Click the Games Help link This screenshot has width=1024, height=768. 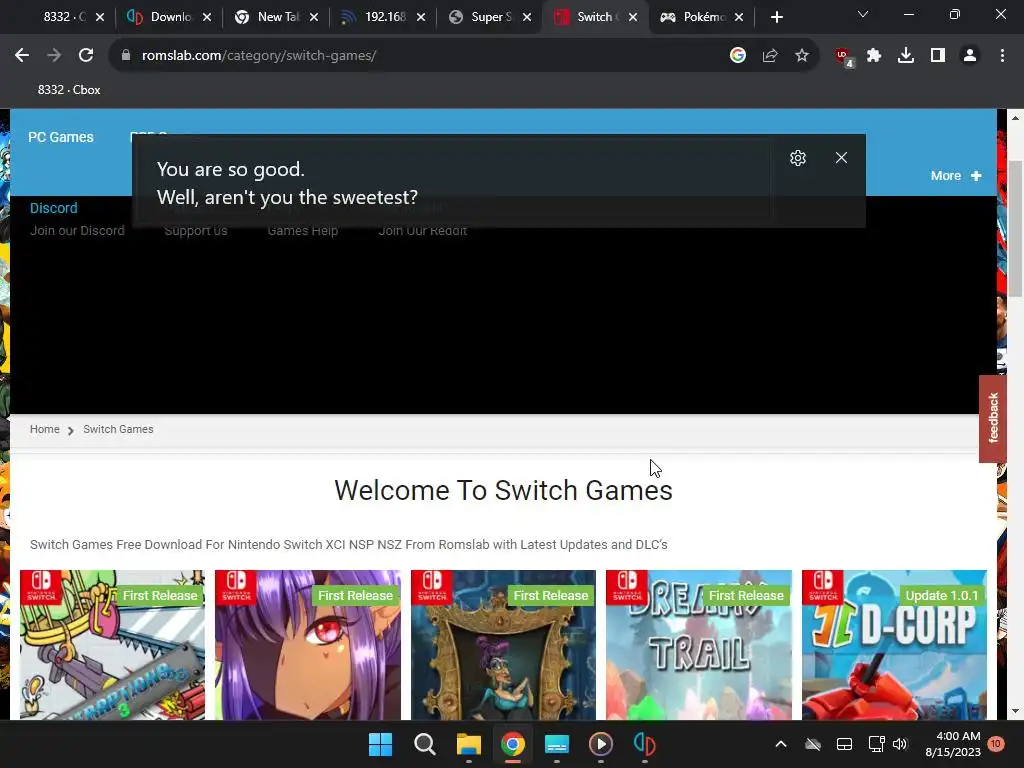302,231
